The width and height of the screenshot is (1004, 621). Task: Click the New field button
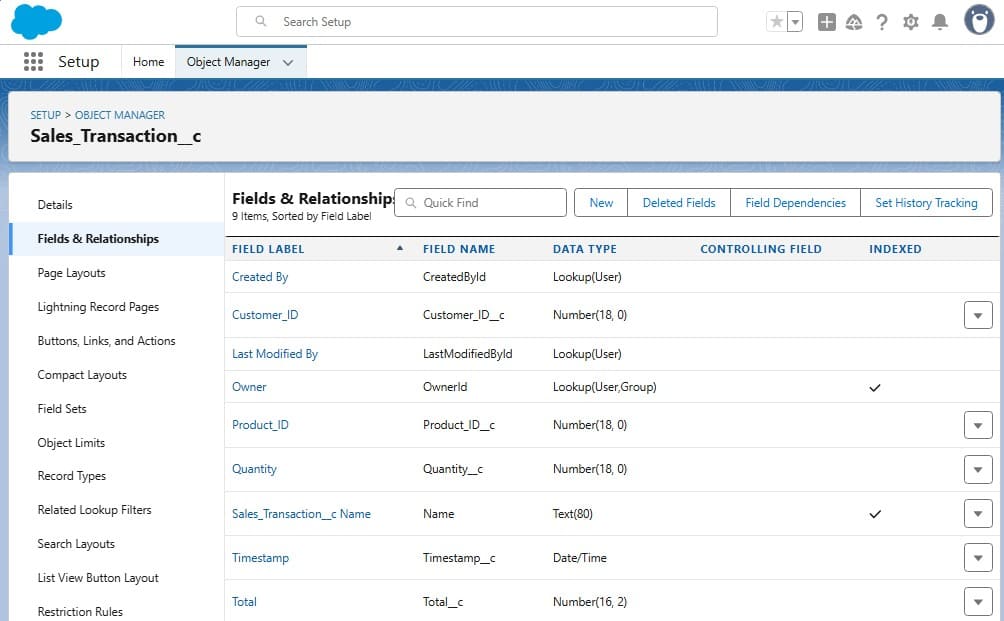tap(601, 202)
